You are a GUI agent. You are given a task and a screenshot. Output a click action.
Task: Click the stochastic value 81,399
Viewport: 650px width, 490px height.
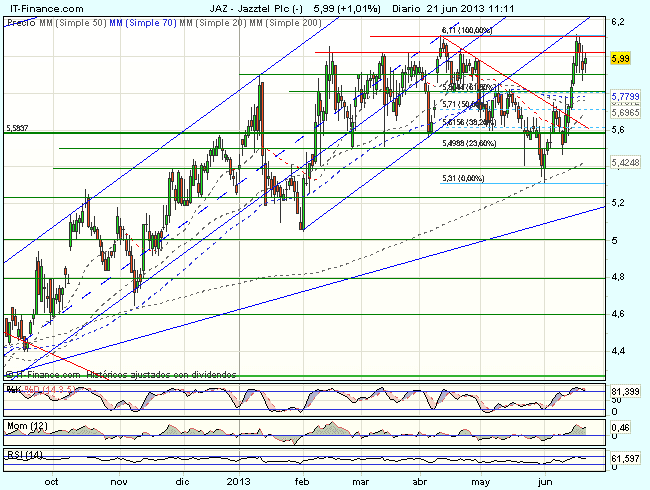pyautogui.click(x=626, y=389)
